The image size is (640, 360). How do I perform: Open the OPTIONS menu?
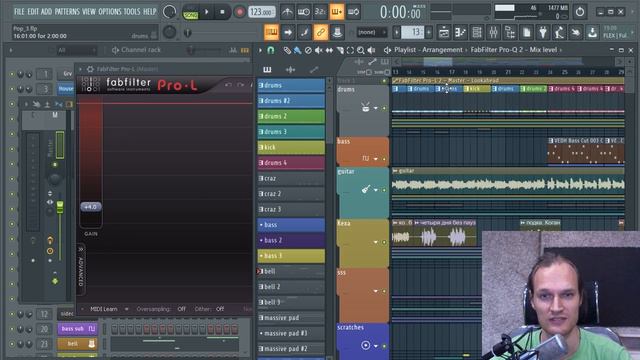click(x=110, y=11)
